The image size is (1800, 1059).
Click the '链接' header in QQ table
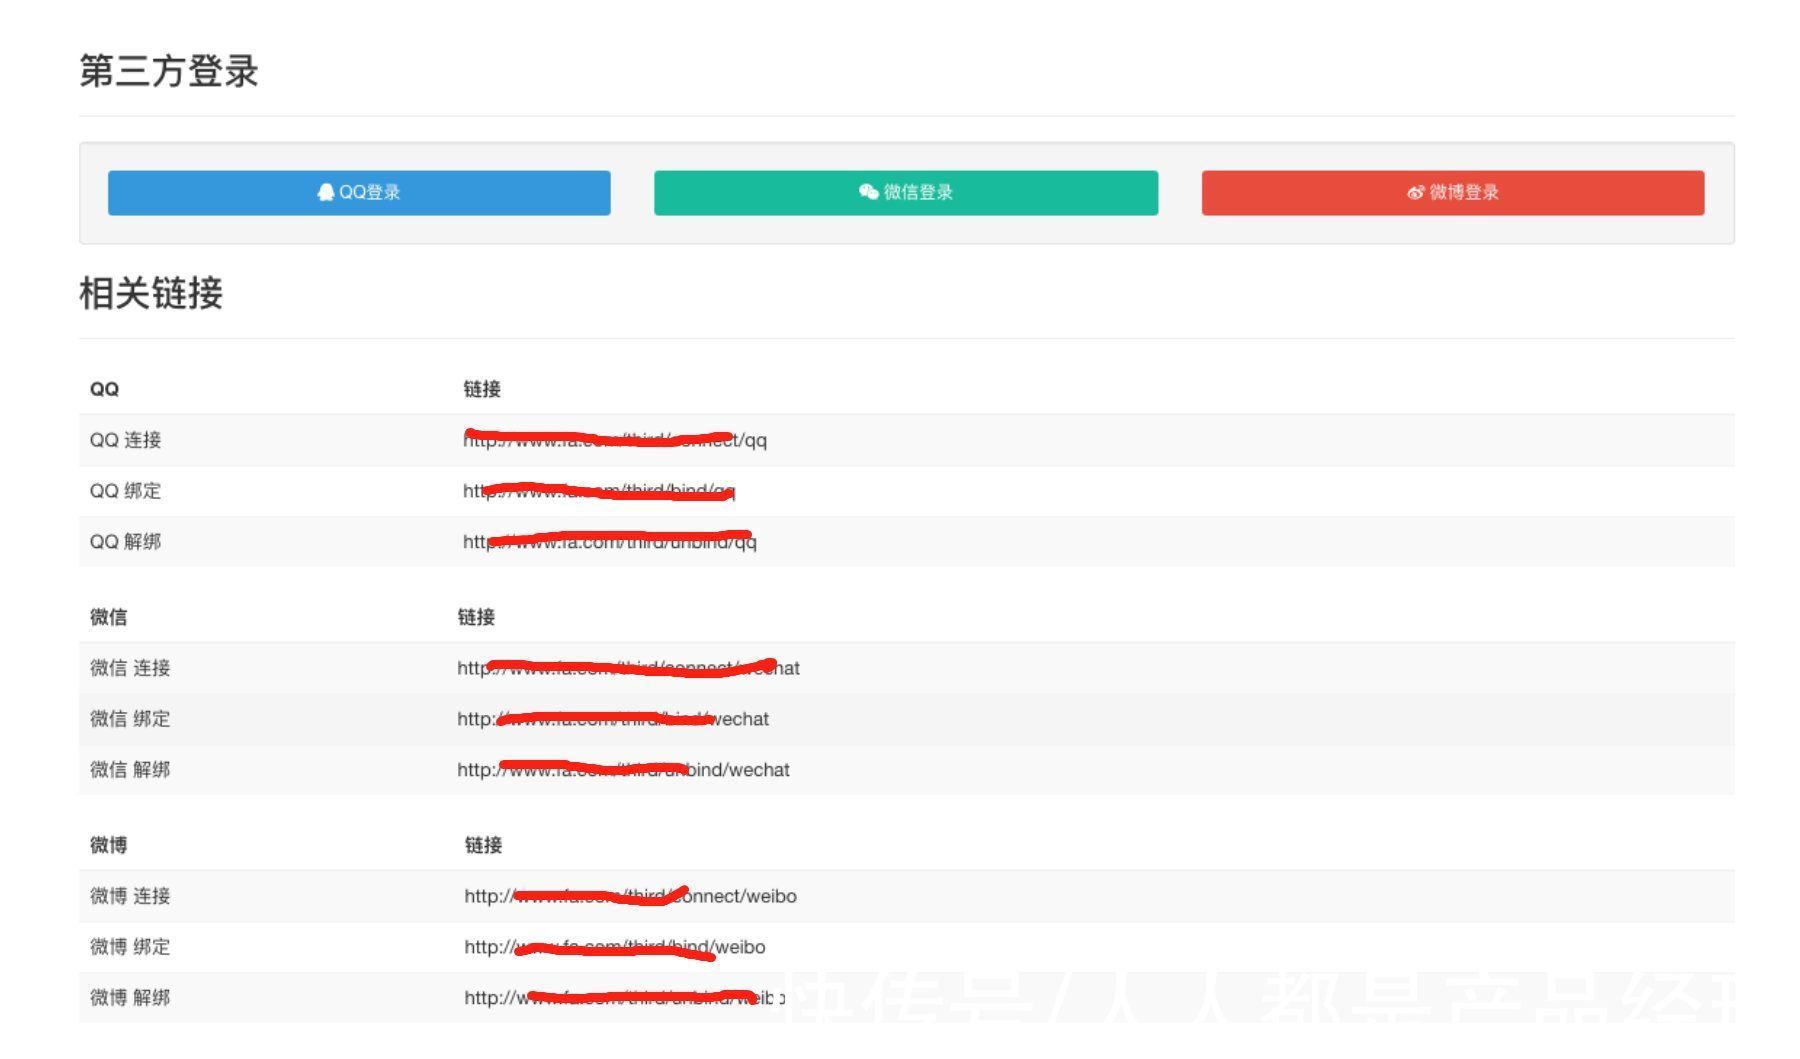point(482,389)
